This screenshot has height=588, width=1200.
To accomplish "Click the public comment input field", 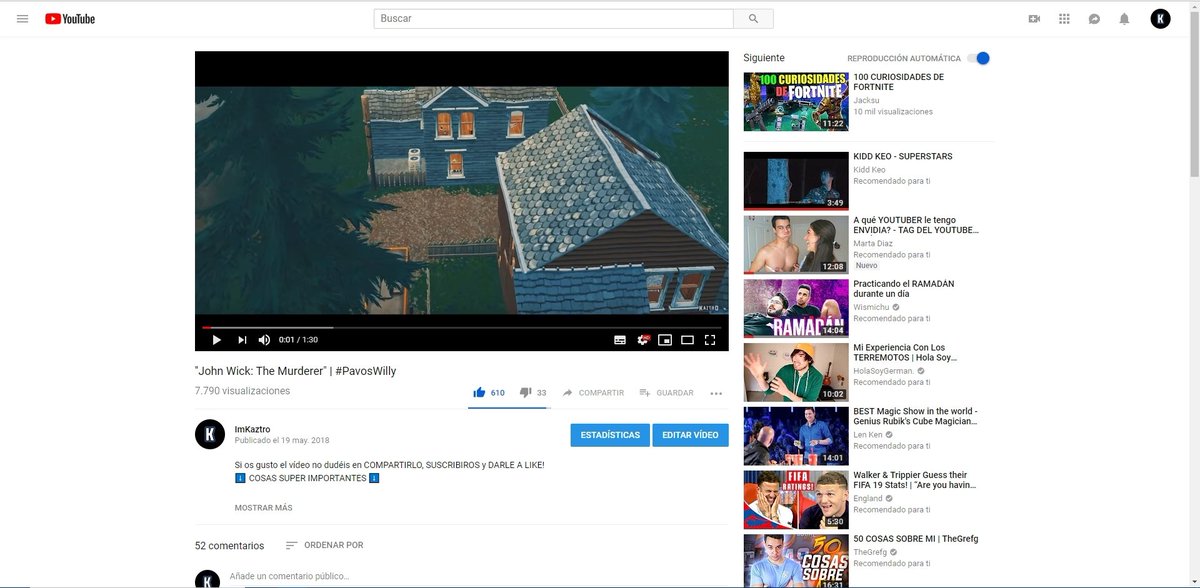I will pyautogui.click(x=478, y=576).
